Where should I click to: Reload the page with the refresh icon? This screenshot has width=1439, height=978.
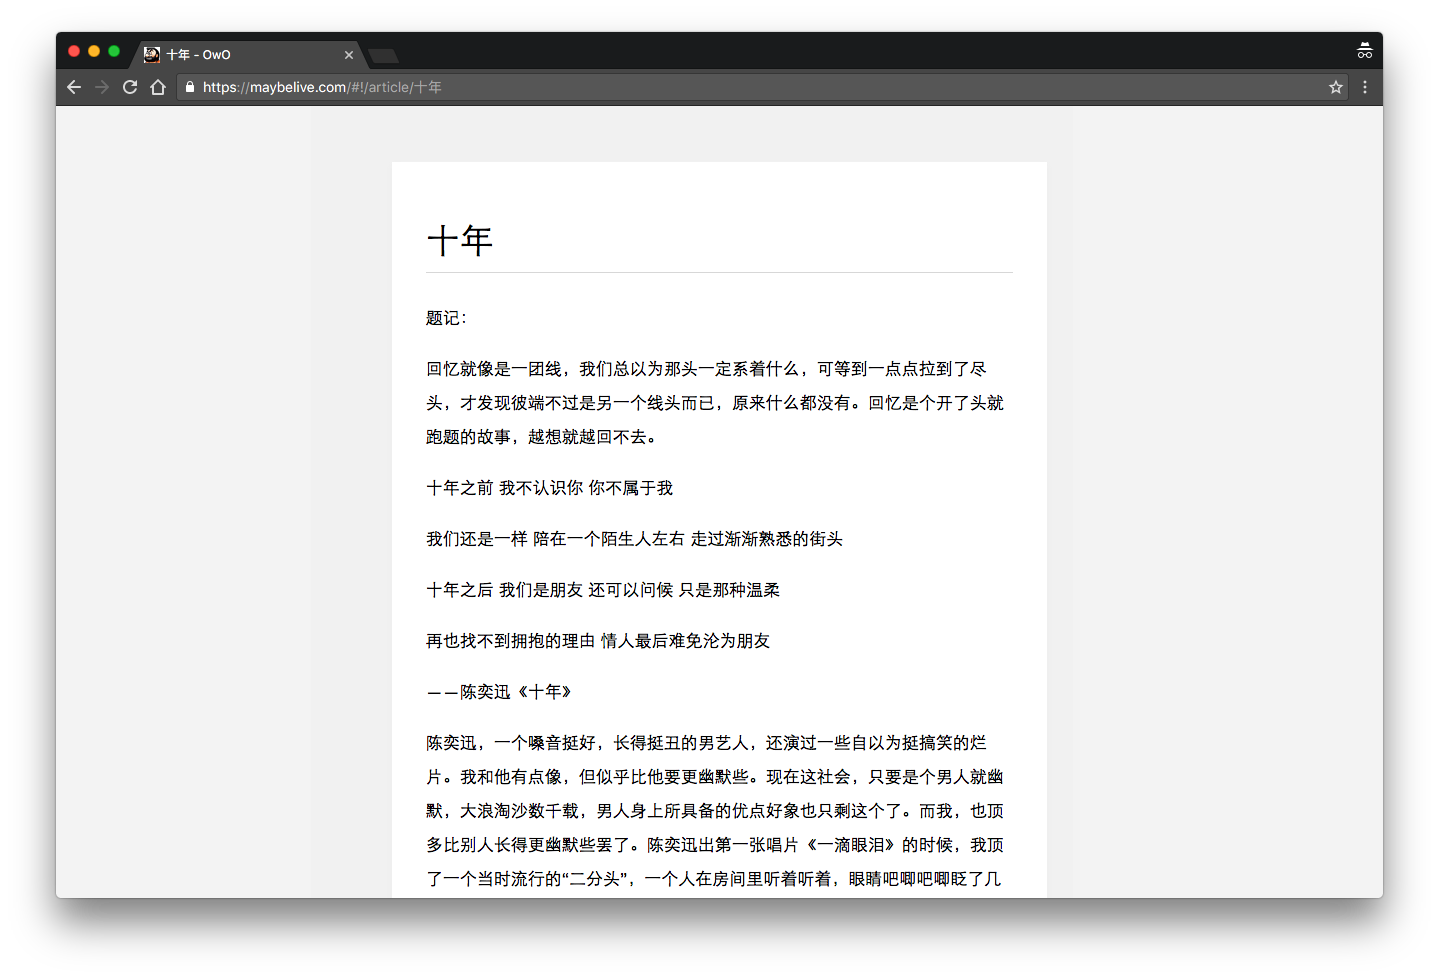point(130,87)
